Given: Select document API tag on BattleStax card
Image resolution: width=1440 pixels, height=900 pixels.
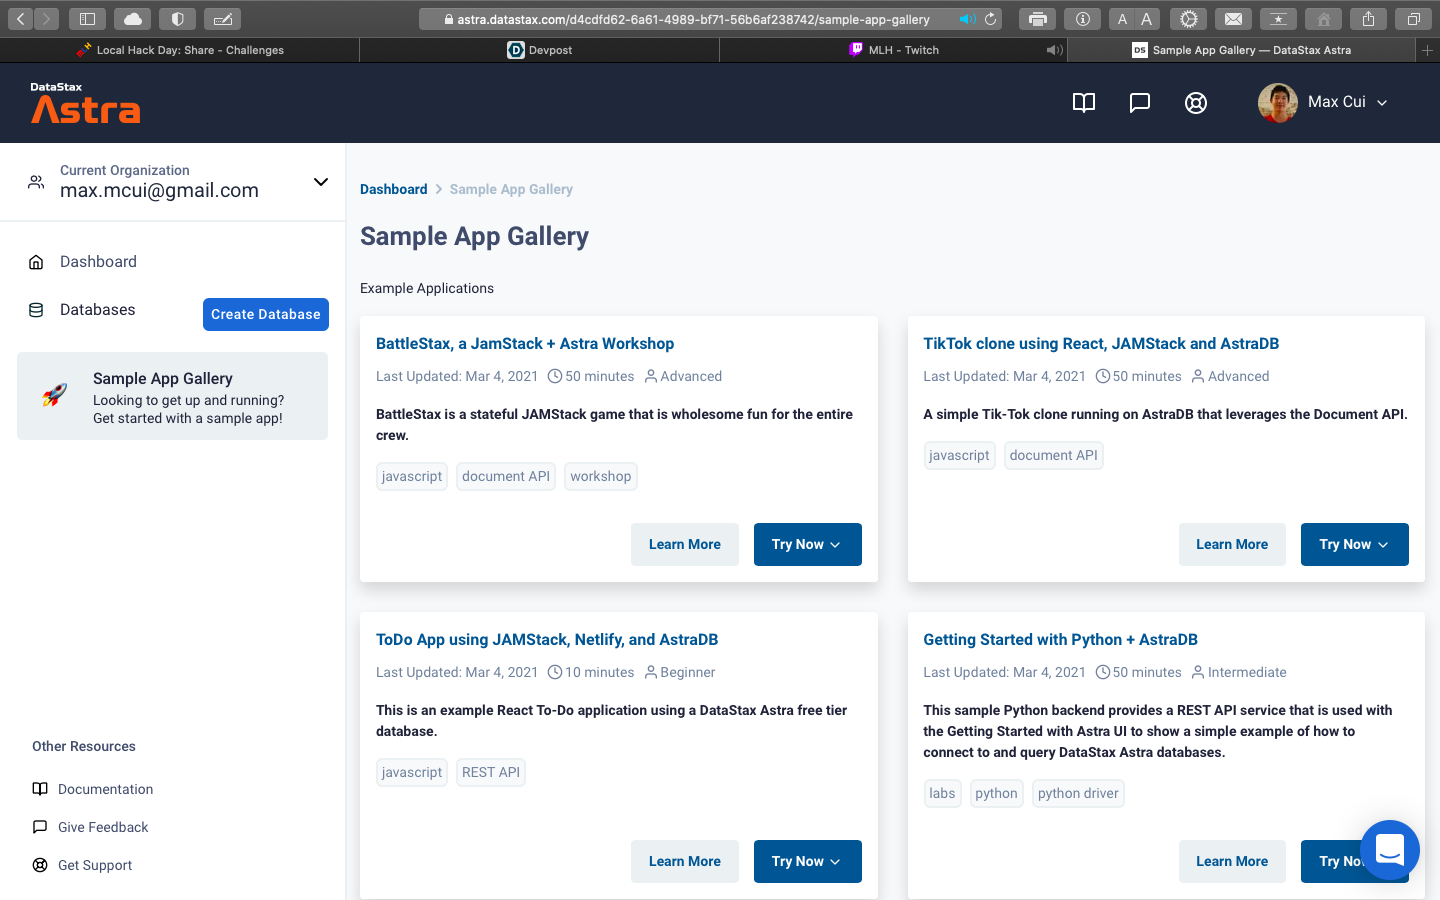Looking at the screenshot, I should [506, 476].
